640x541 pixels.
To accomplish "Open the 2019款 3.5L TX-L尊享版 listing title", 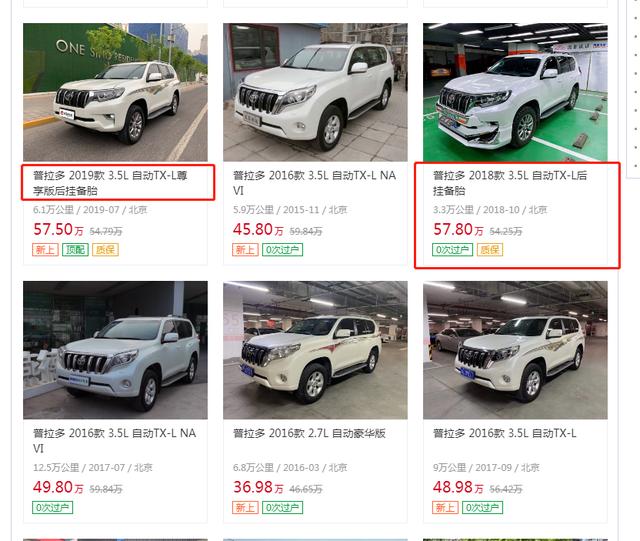I will pyautogui.click(x=110, y=183).
